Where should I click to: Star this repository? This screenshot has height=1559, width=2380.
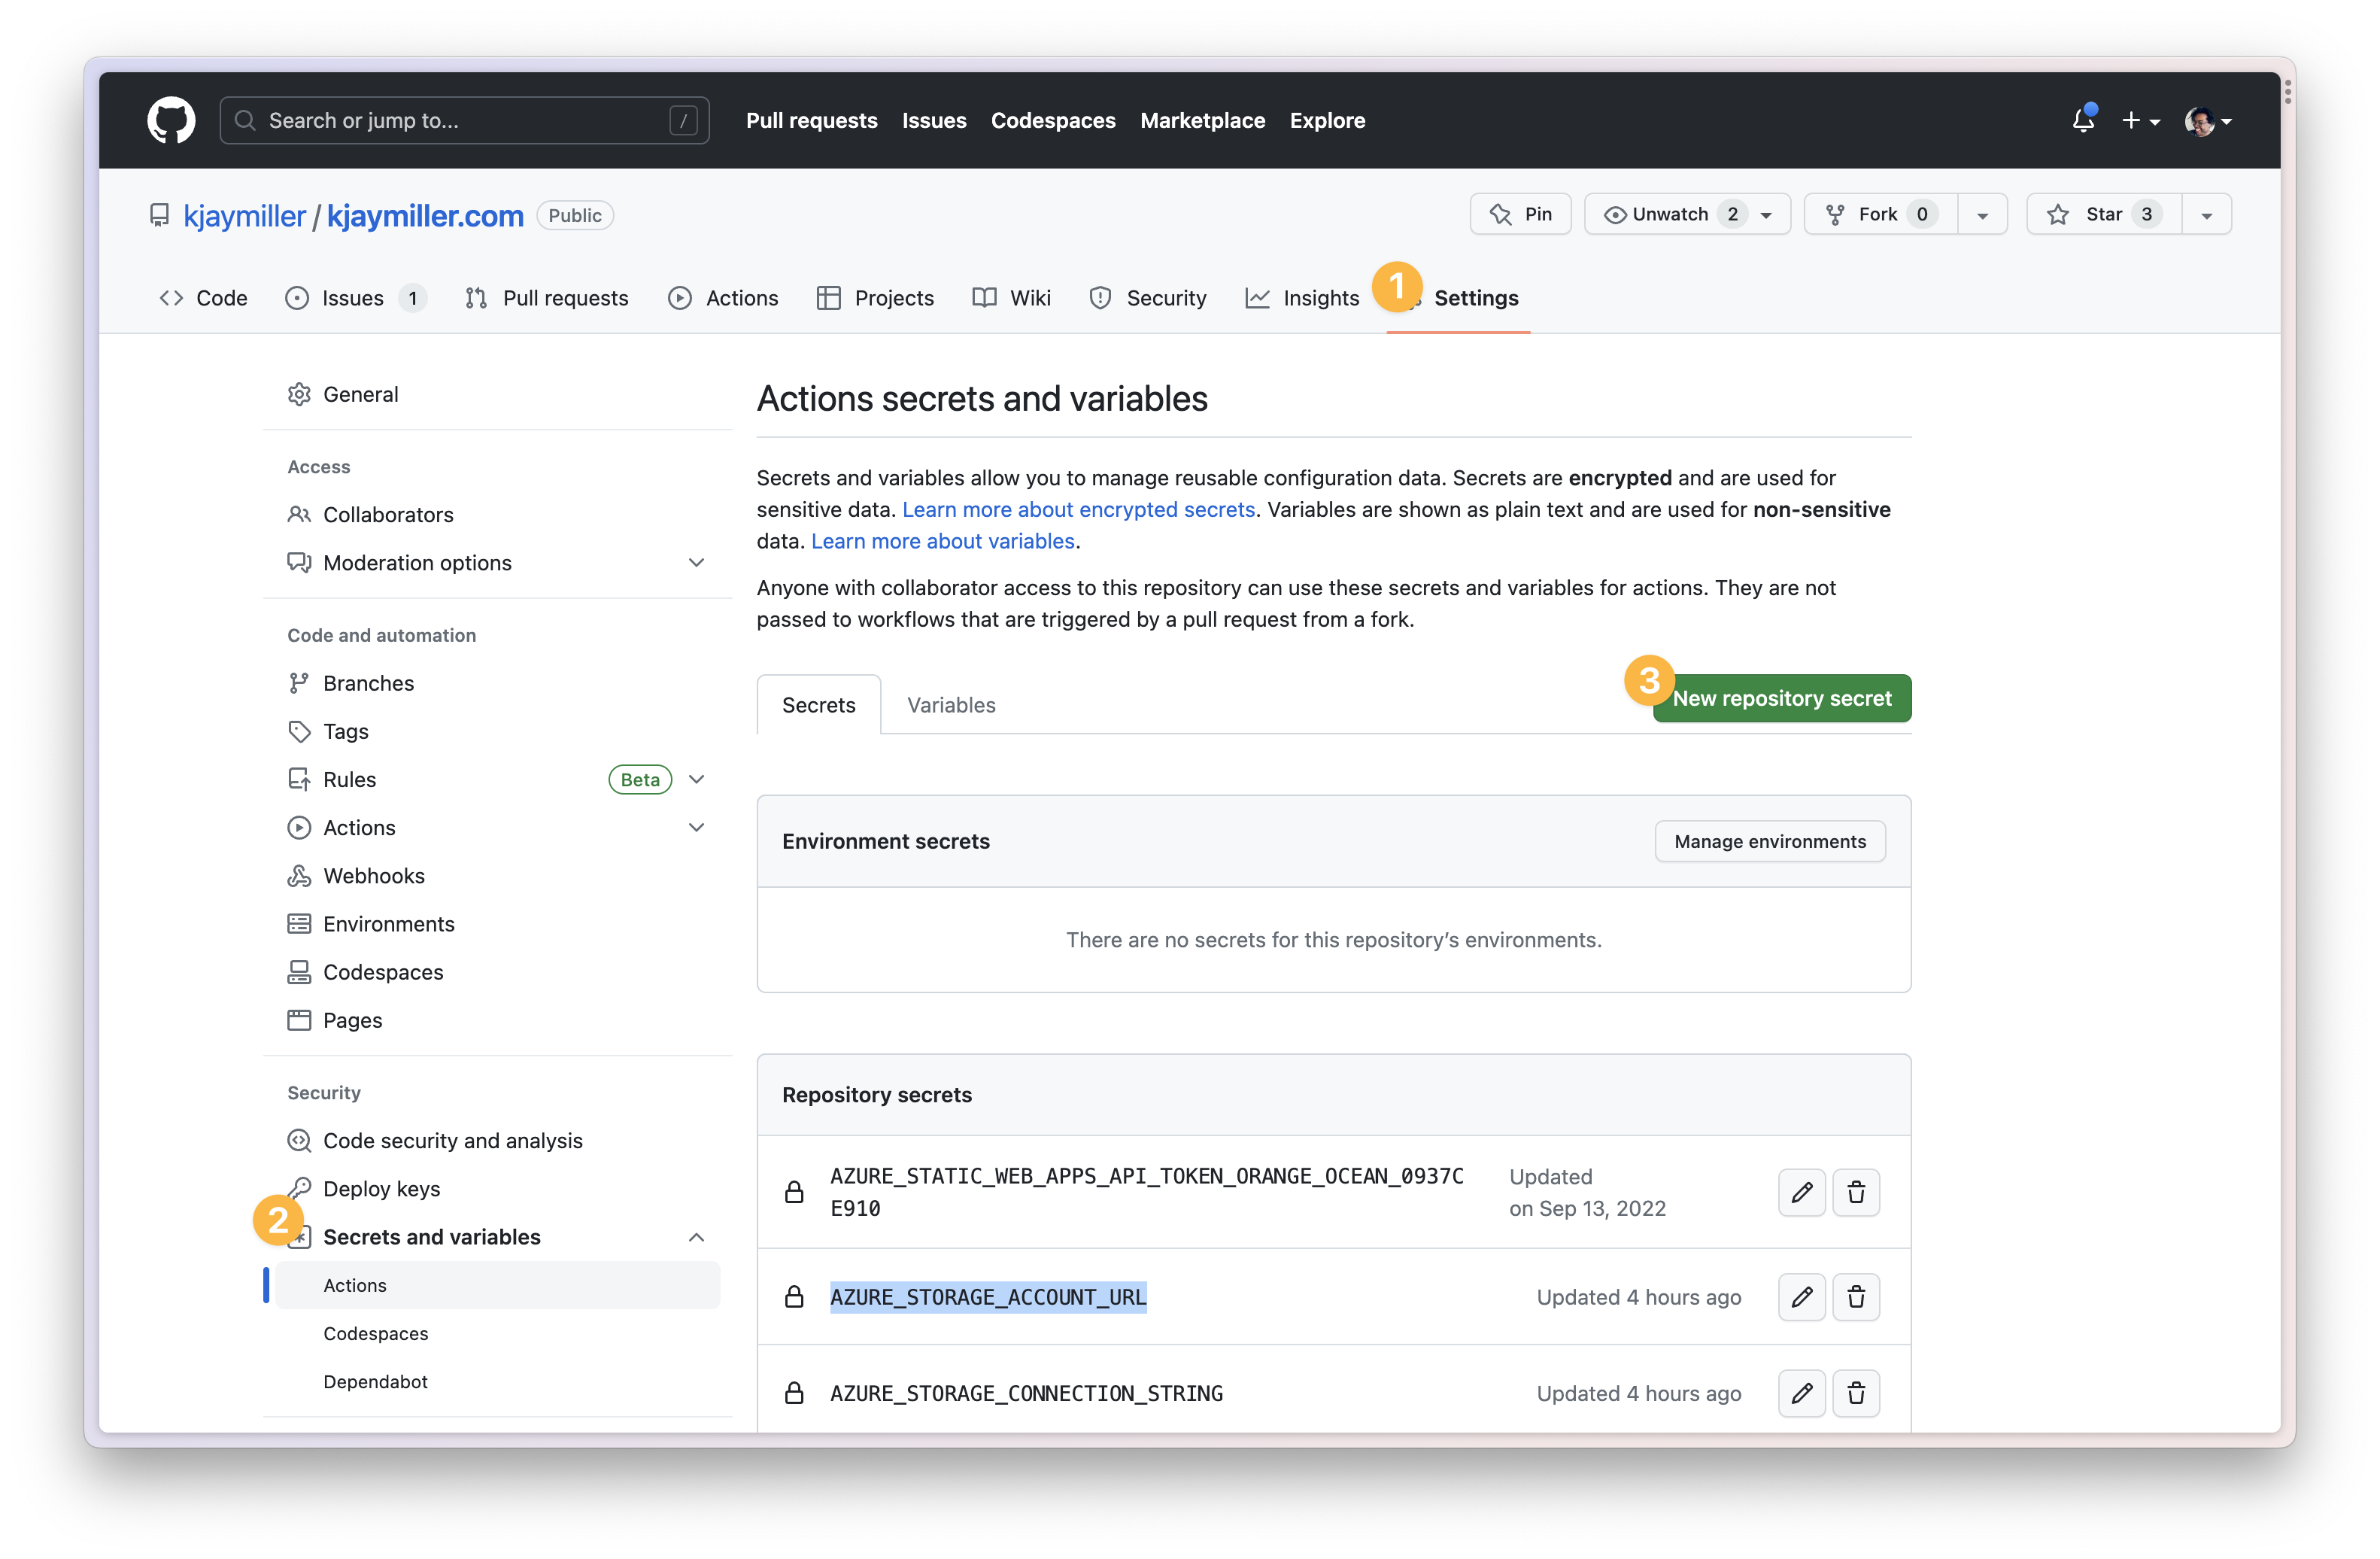click(x=2103, y=214)
